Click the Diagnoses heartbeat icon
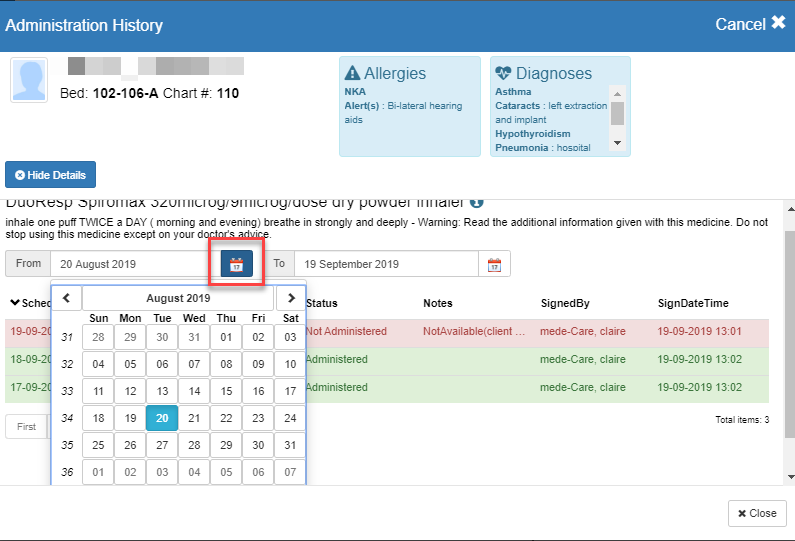The width and height of the screenshot is (795, 541). (x=503, y=73)
